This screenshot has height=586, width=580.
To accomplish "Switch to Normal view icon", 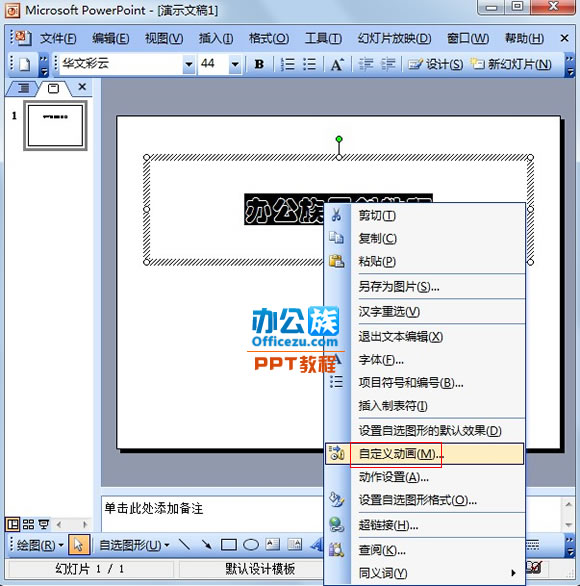I will 13,524.
